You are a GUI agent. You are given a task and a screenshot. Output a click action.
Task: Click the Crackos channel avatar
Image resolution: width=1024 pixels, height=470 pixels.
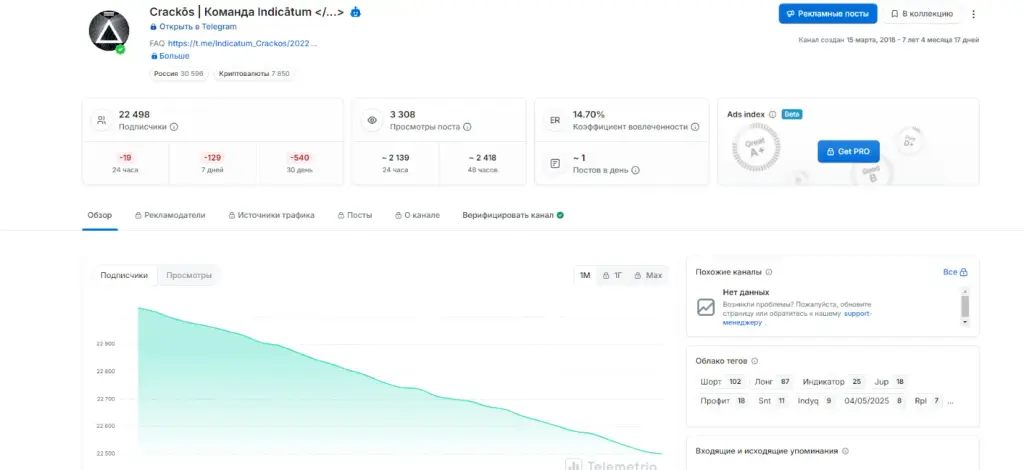108,31
